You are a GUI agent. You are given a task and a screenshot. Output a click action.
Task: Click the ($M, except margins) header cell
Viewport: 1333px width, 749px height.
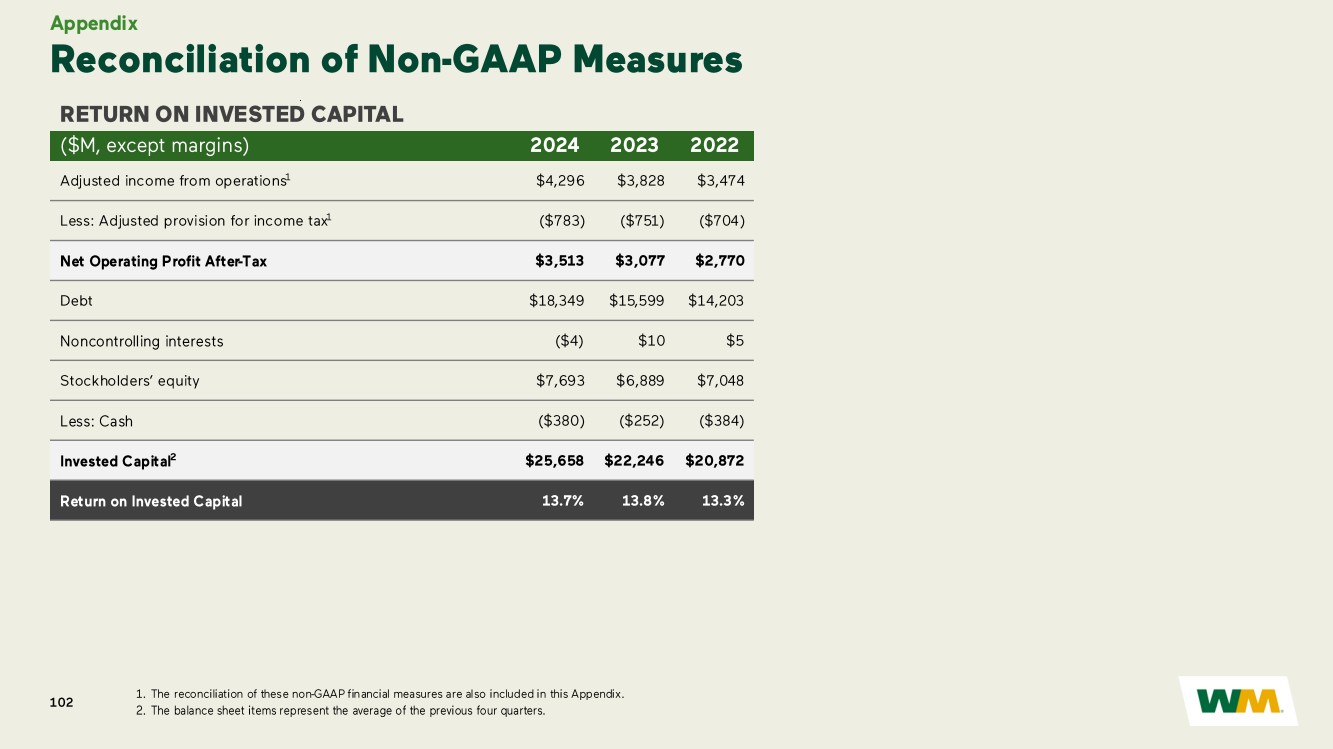click(154, 145)
